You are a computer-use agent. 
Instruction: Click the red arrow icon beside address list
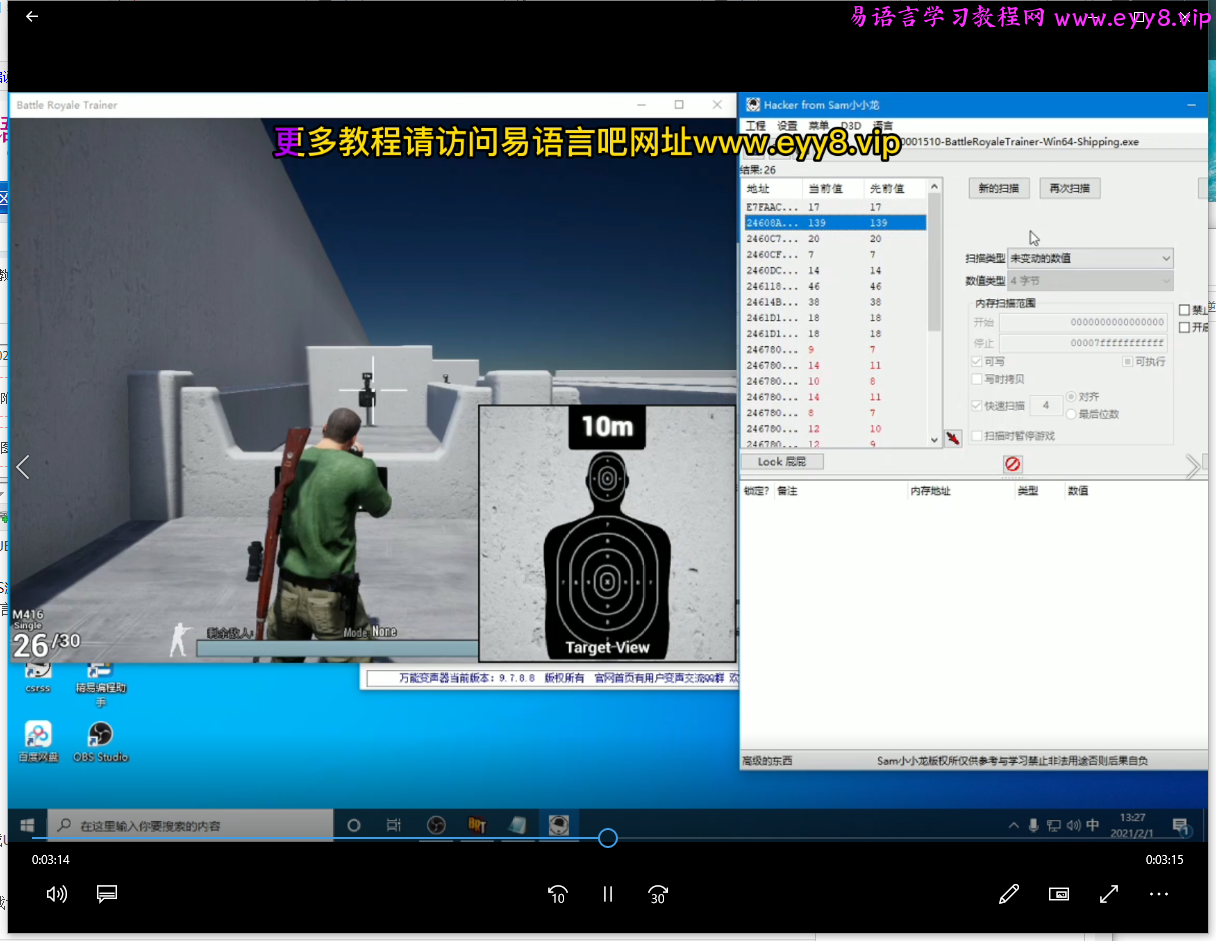[x=953, y=438]
